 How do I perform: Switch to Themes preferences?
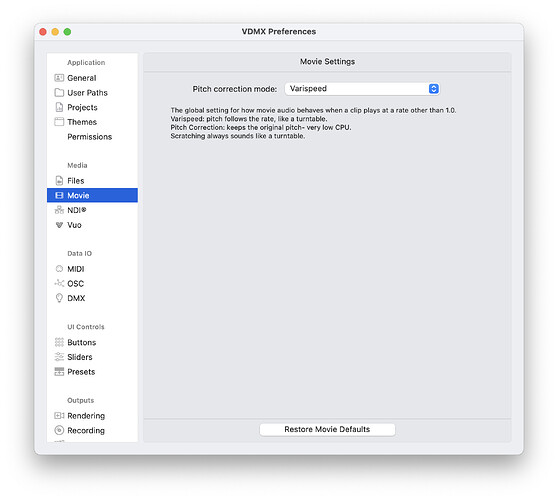click(x=92, y=122)
